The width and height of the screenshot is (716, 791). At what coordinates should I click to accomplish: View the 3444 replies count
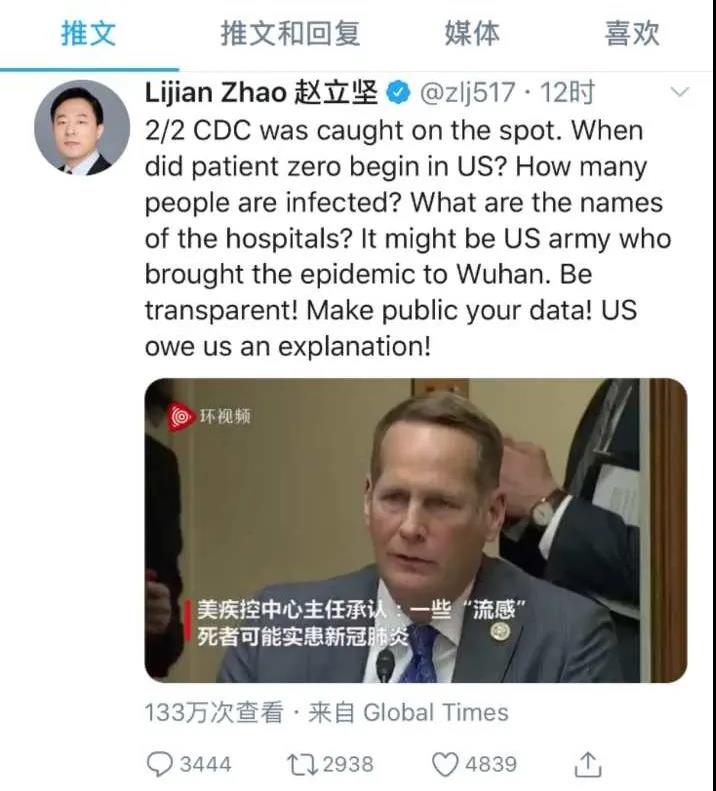(x=206, y=764)
